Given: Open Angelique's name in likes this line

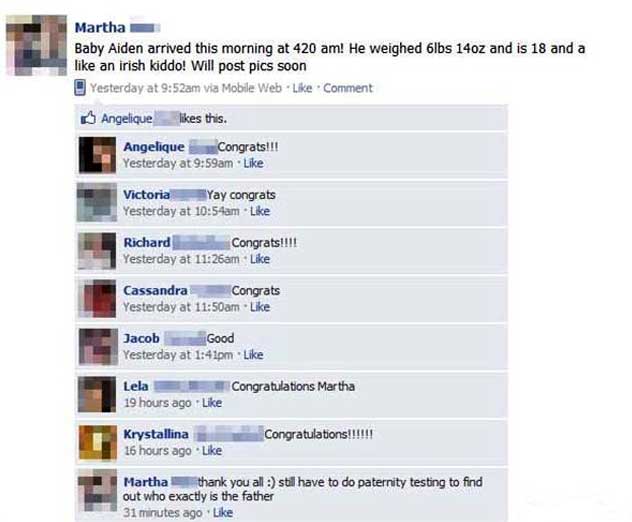Looking at the screenshot, I should pos(127,119).
